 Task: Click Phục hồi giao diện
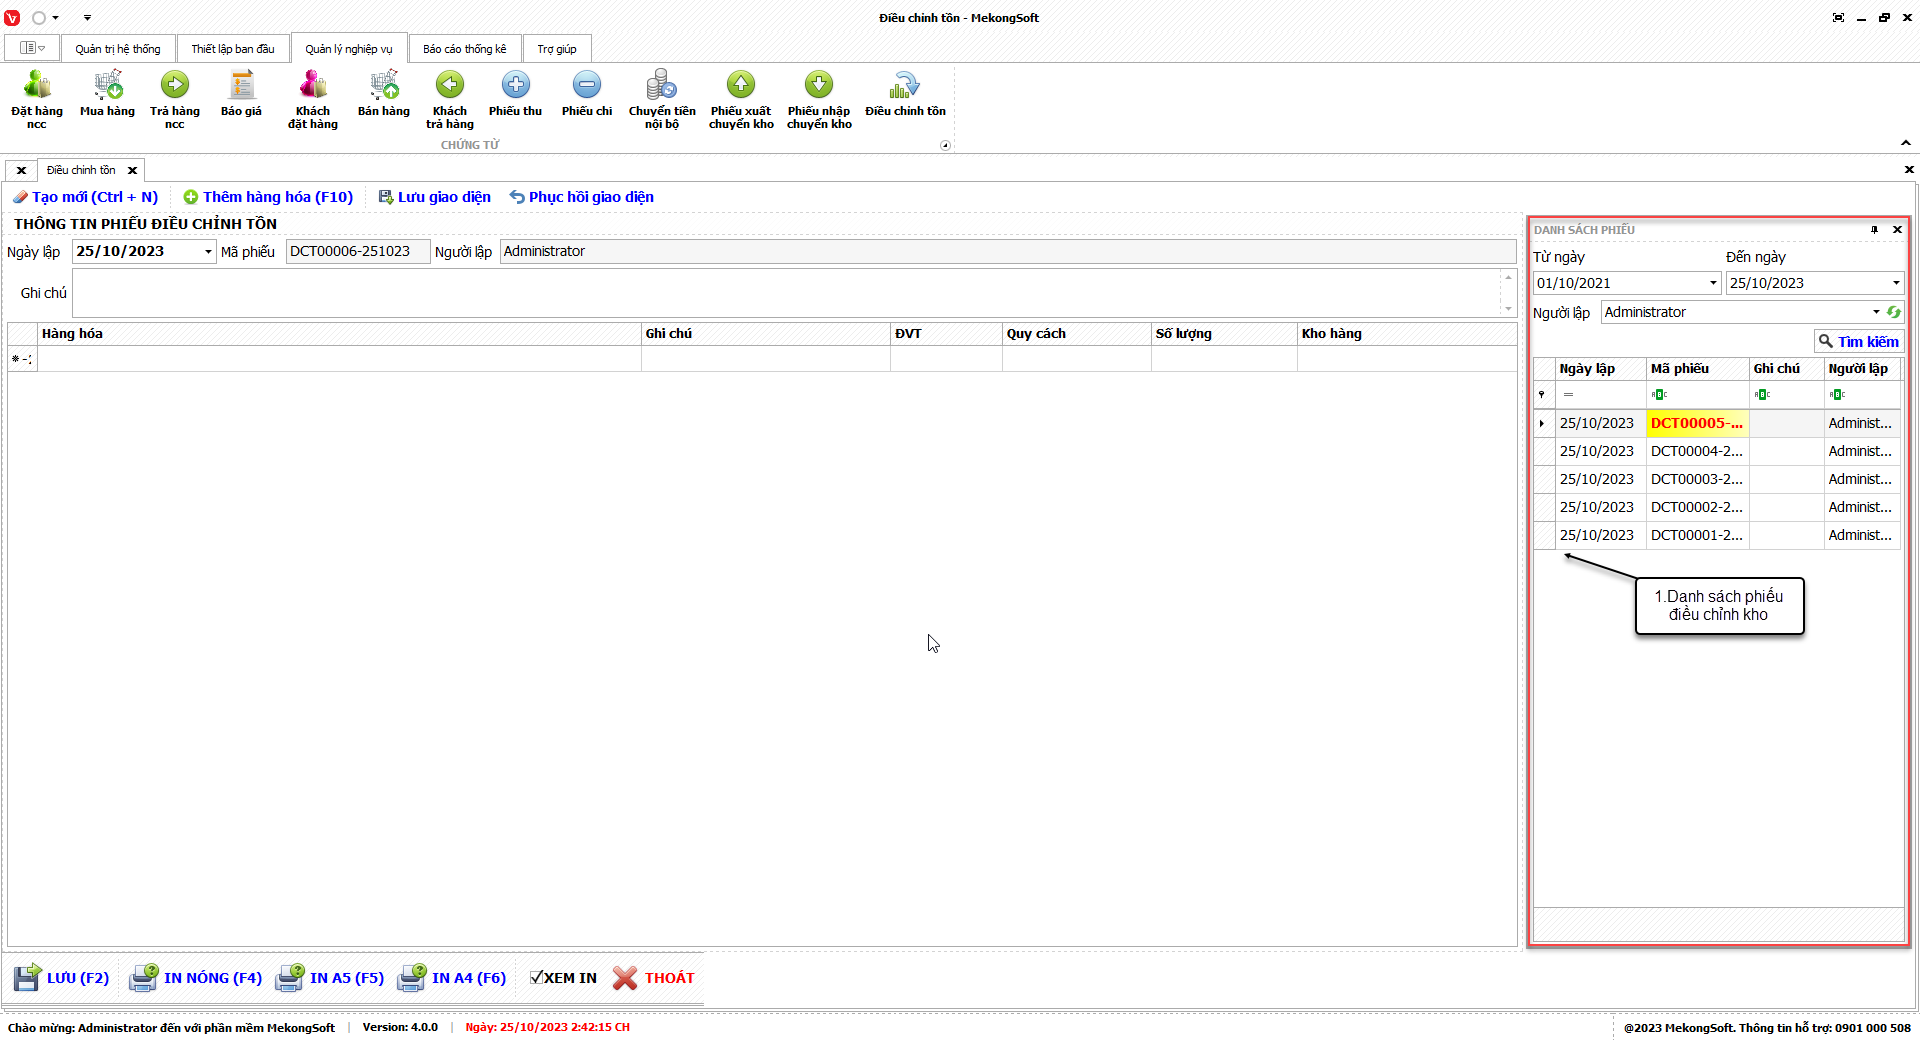pos(581,197)
